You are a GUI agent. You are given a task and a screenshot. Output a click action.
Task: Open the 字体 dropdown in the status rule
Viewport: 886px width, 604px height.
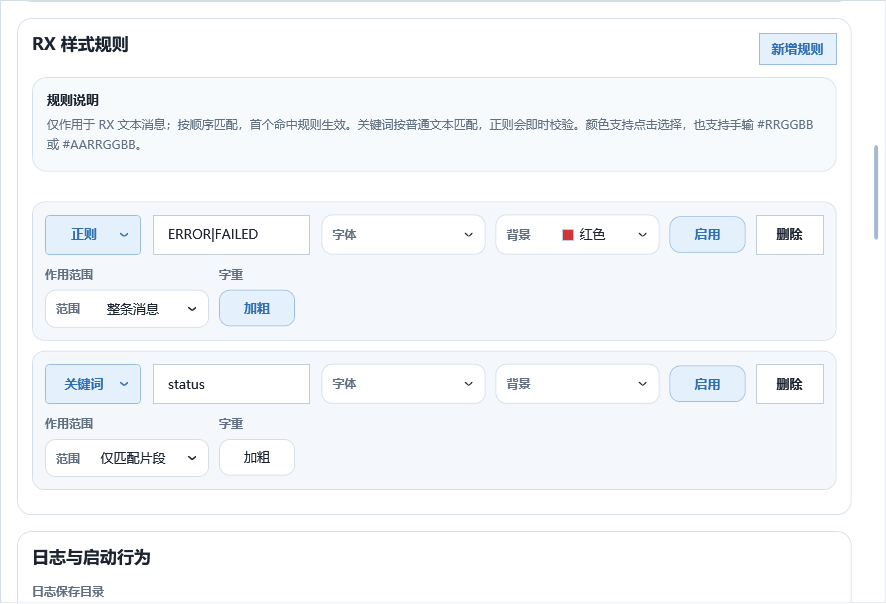403,384
